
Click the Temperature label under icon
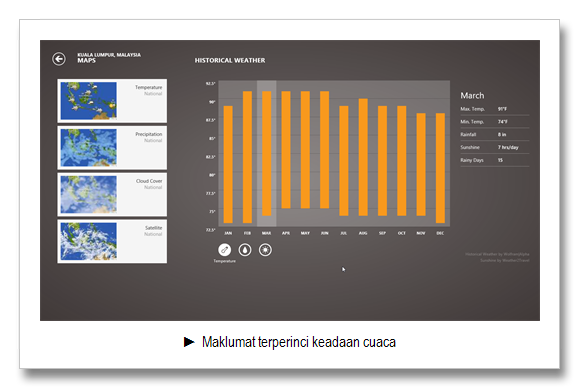225,261
